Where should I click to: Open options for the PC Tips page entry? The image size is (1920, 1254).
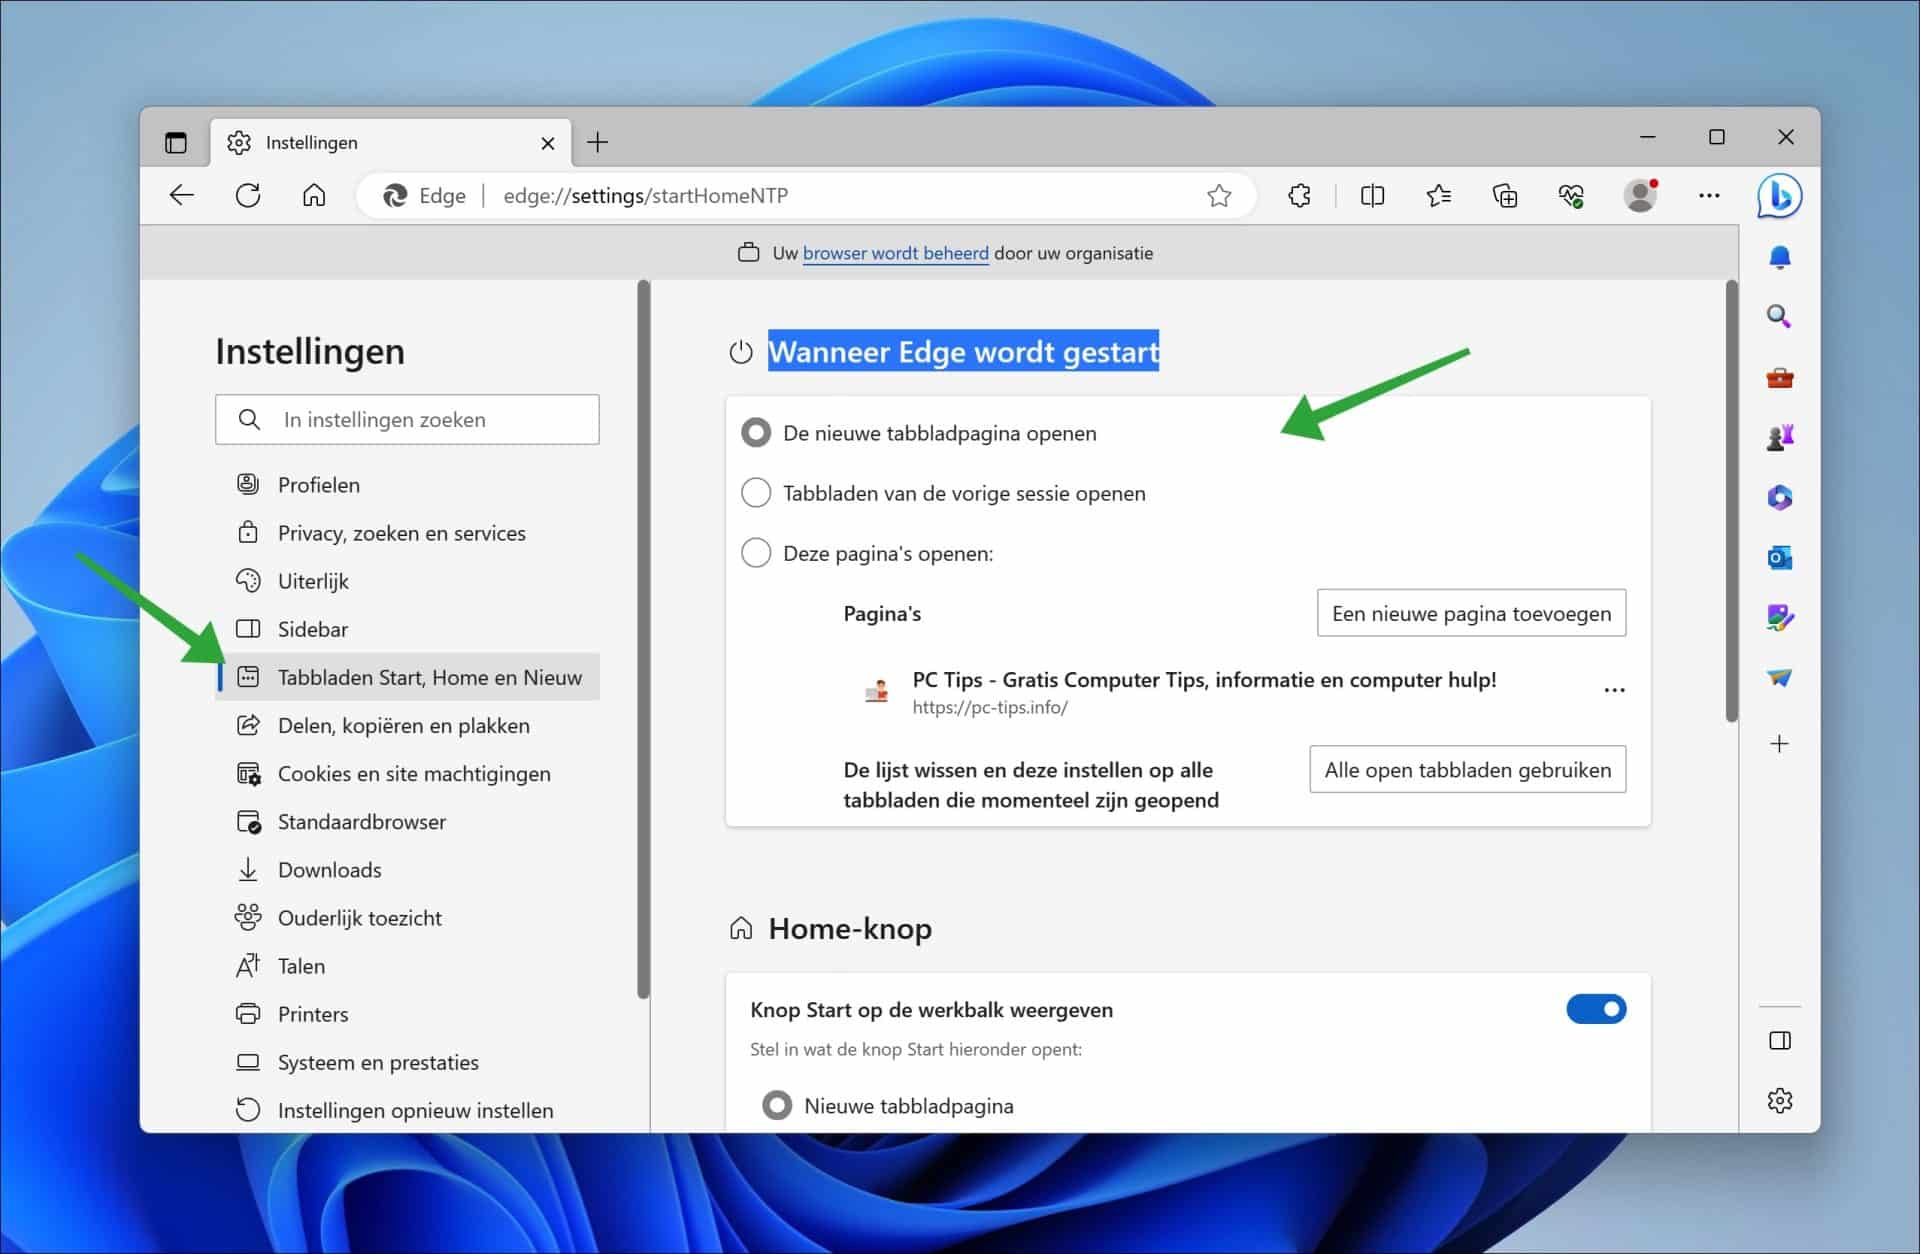[x=1614, y=689]
